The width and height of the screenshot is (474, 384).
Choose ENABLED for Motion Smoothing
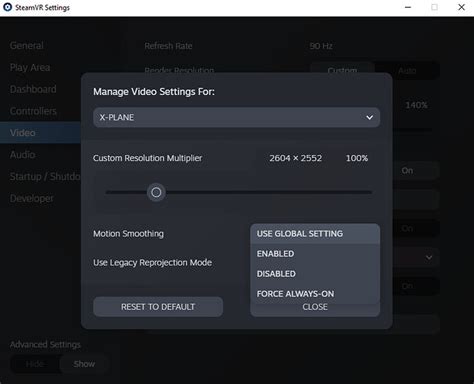pos(315,254)
